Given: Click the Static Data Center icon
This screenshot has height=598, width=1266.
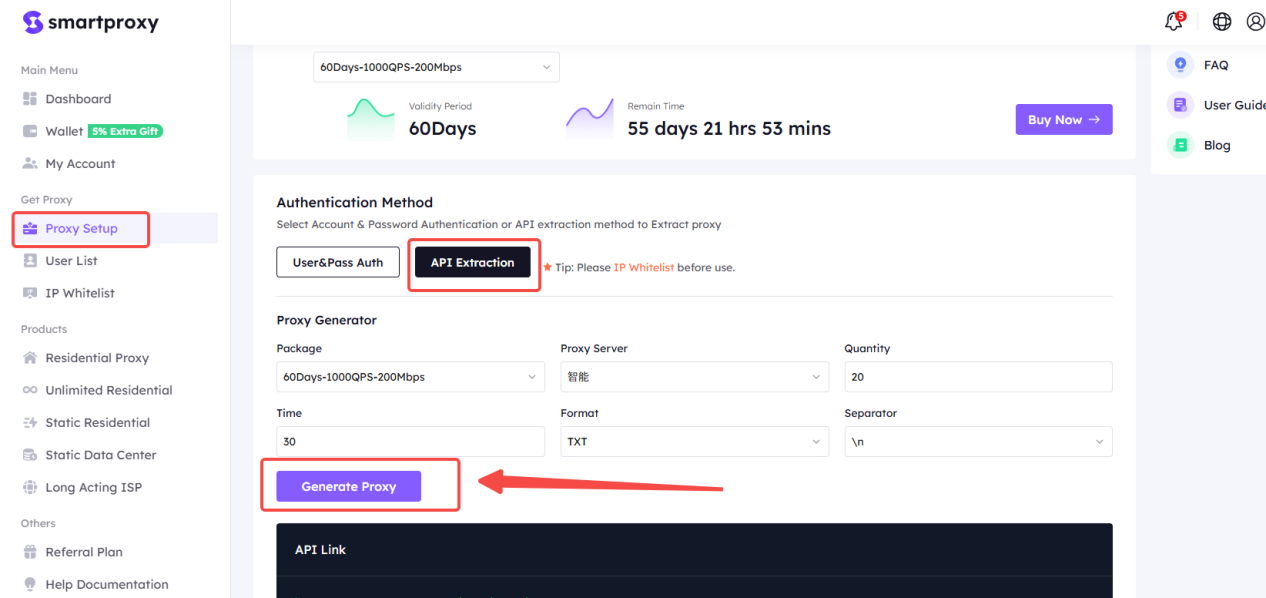Looking at the screenshot, I should [x=30, y=455].
